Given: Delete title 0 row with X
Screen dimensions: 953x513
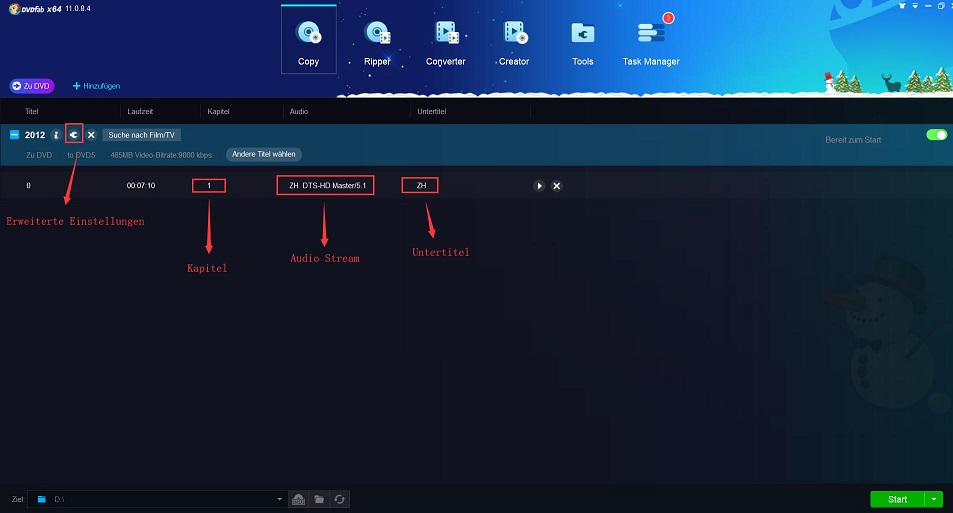Looking at the screenshot, I should tap(557, 186).
